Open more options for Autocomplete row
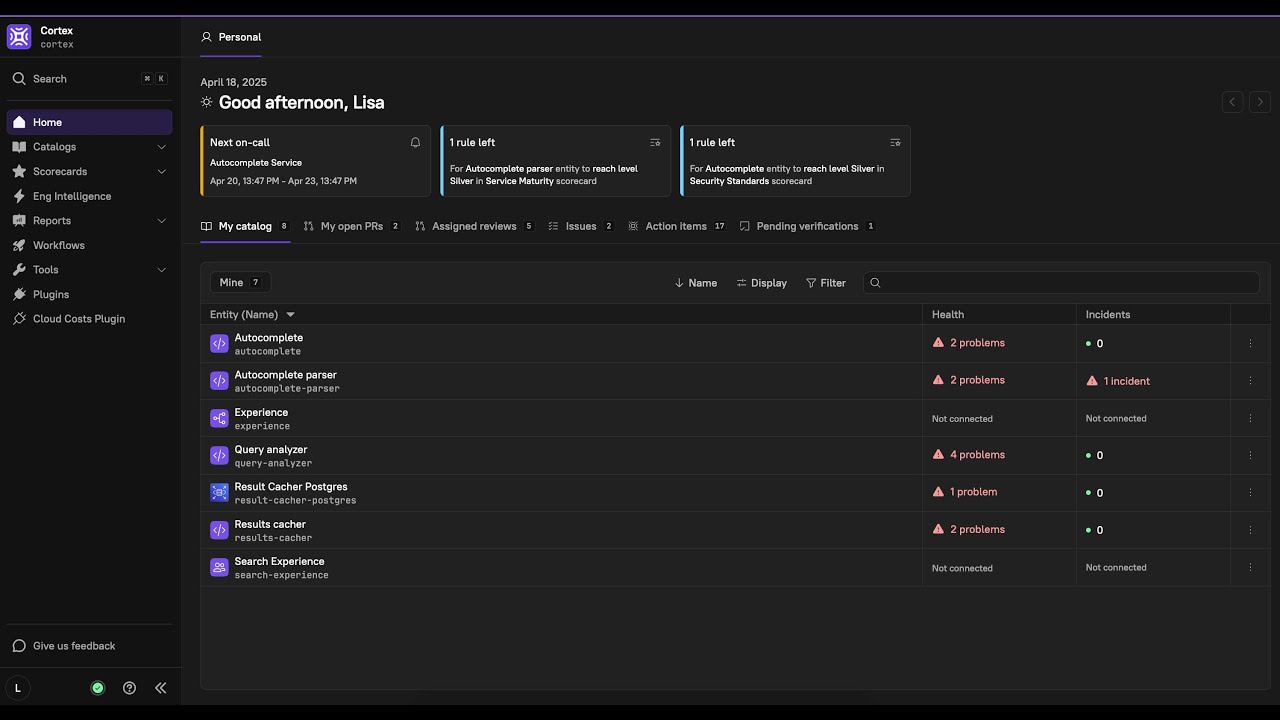Screen dimensions: 1280x720 click(x=1250, y=343)
